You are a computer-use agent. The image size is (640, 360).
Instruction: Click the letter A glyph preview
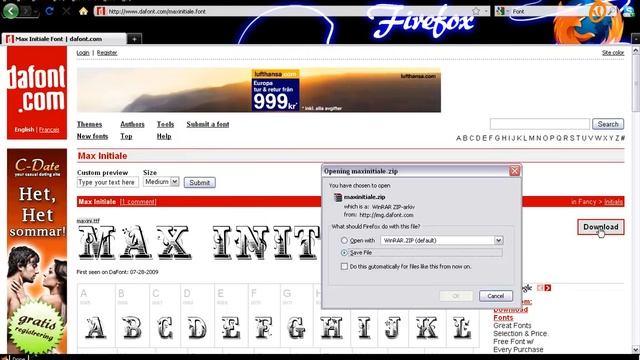(x=95, y=327)
